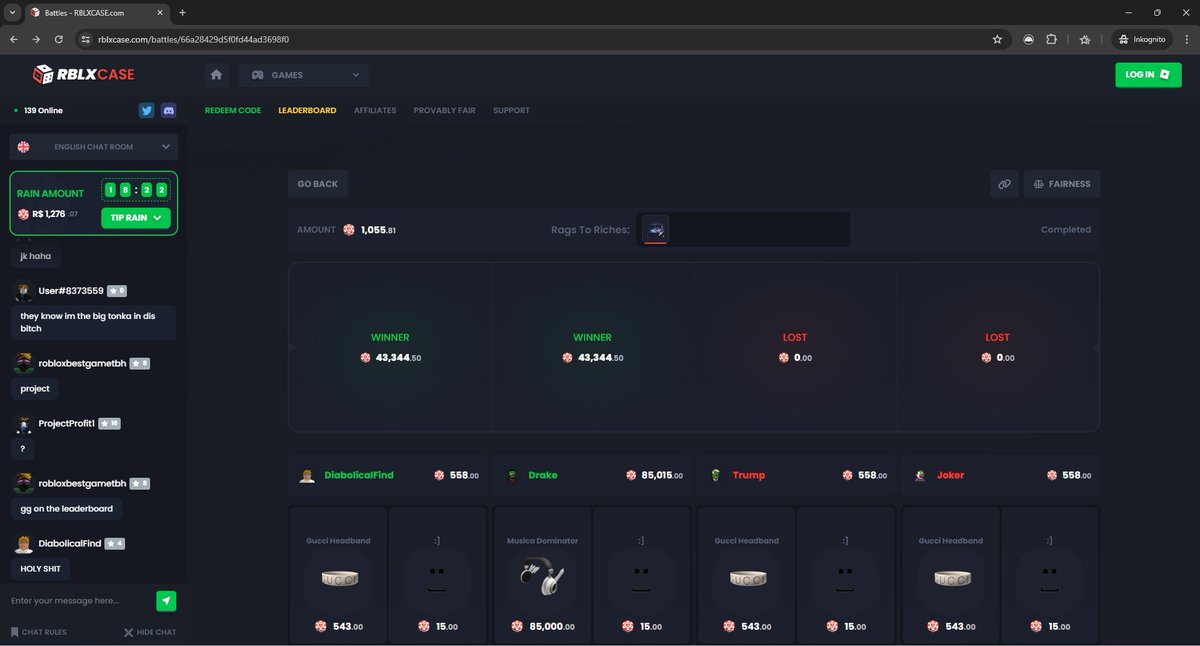Open the Discord icon next to Twitter
Image resolution: width=1200 pixels, height=646 pixels.
tap(168, 110)
